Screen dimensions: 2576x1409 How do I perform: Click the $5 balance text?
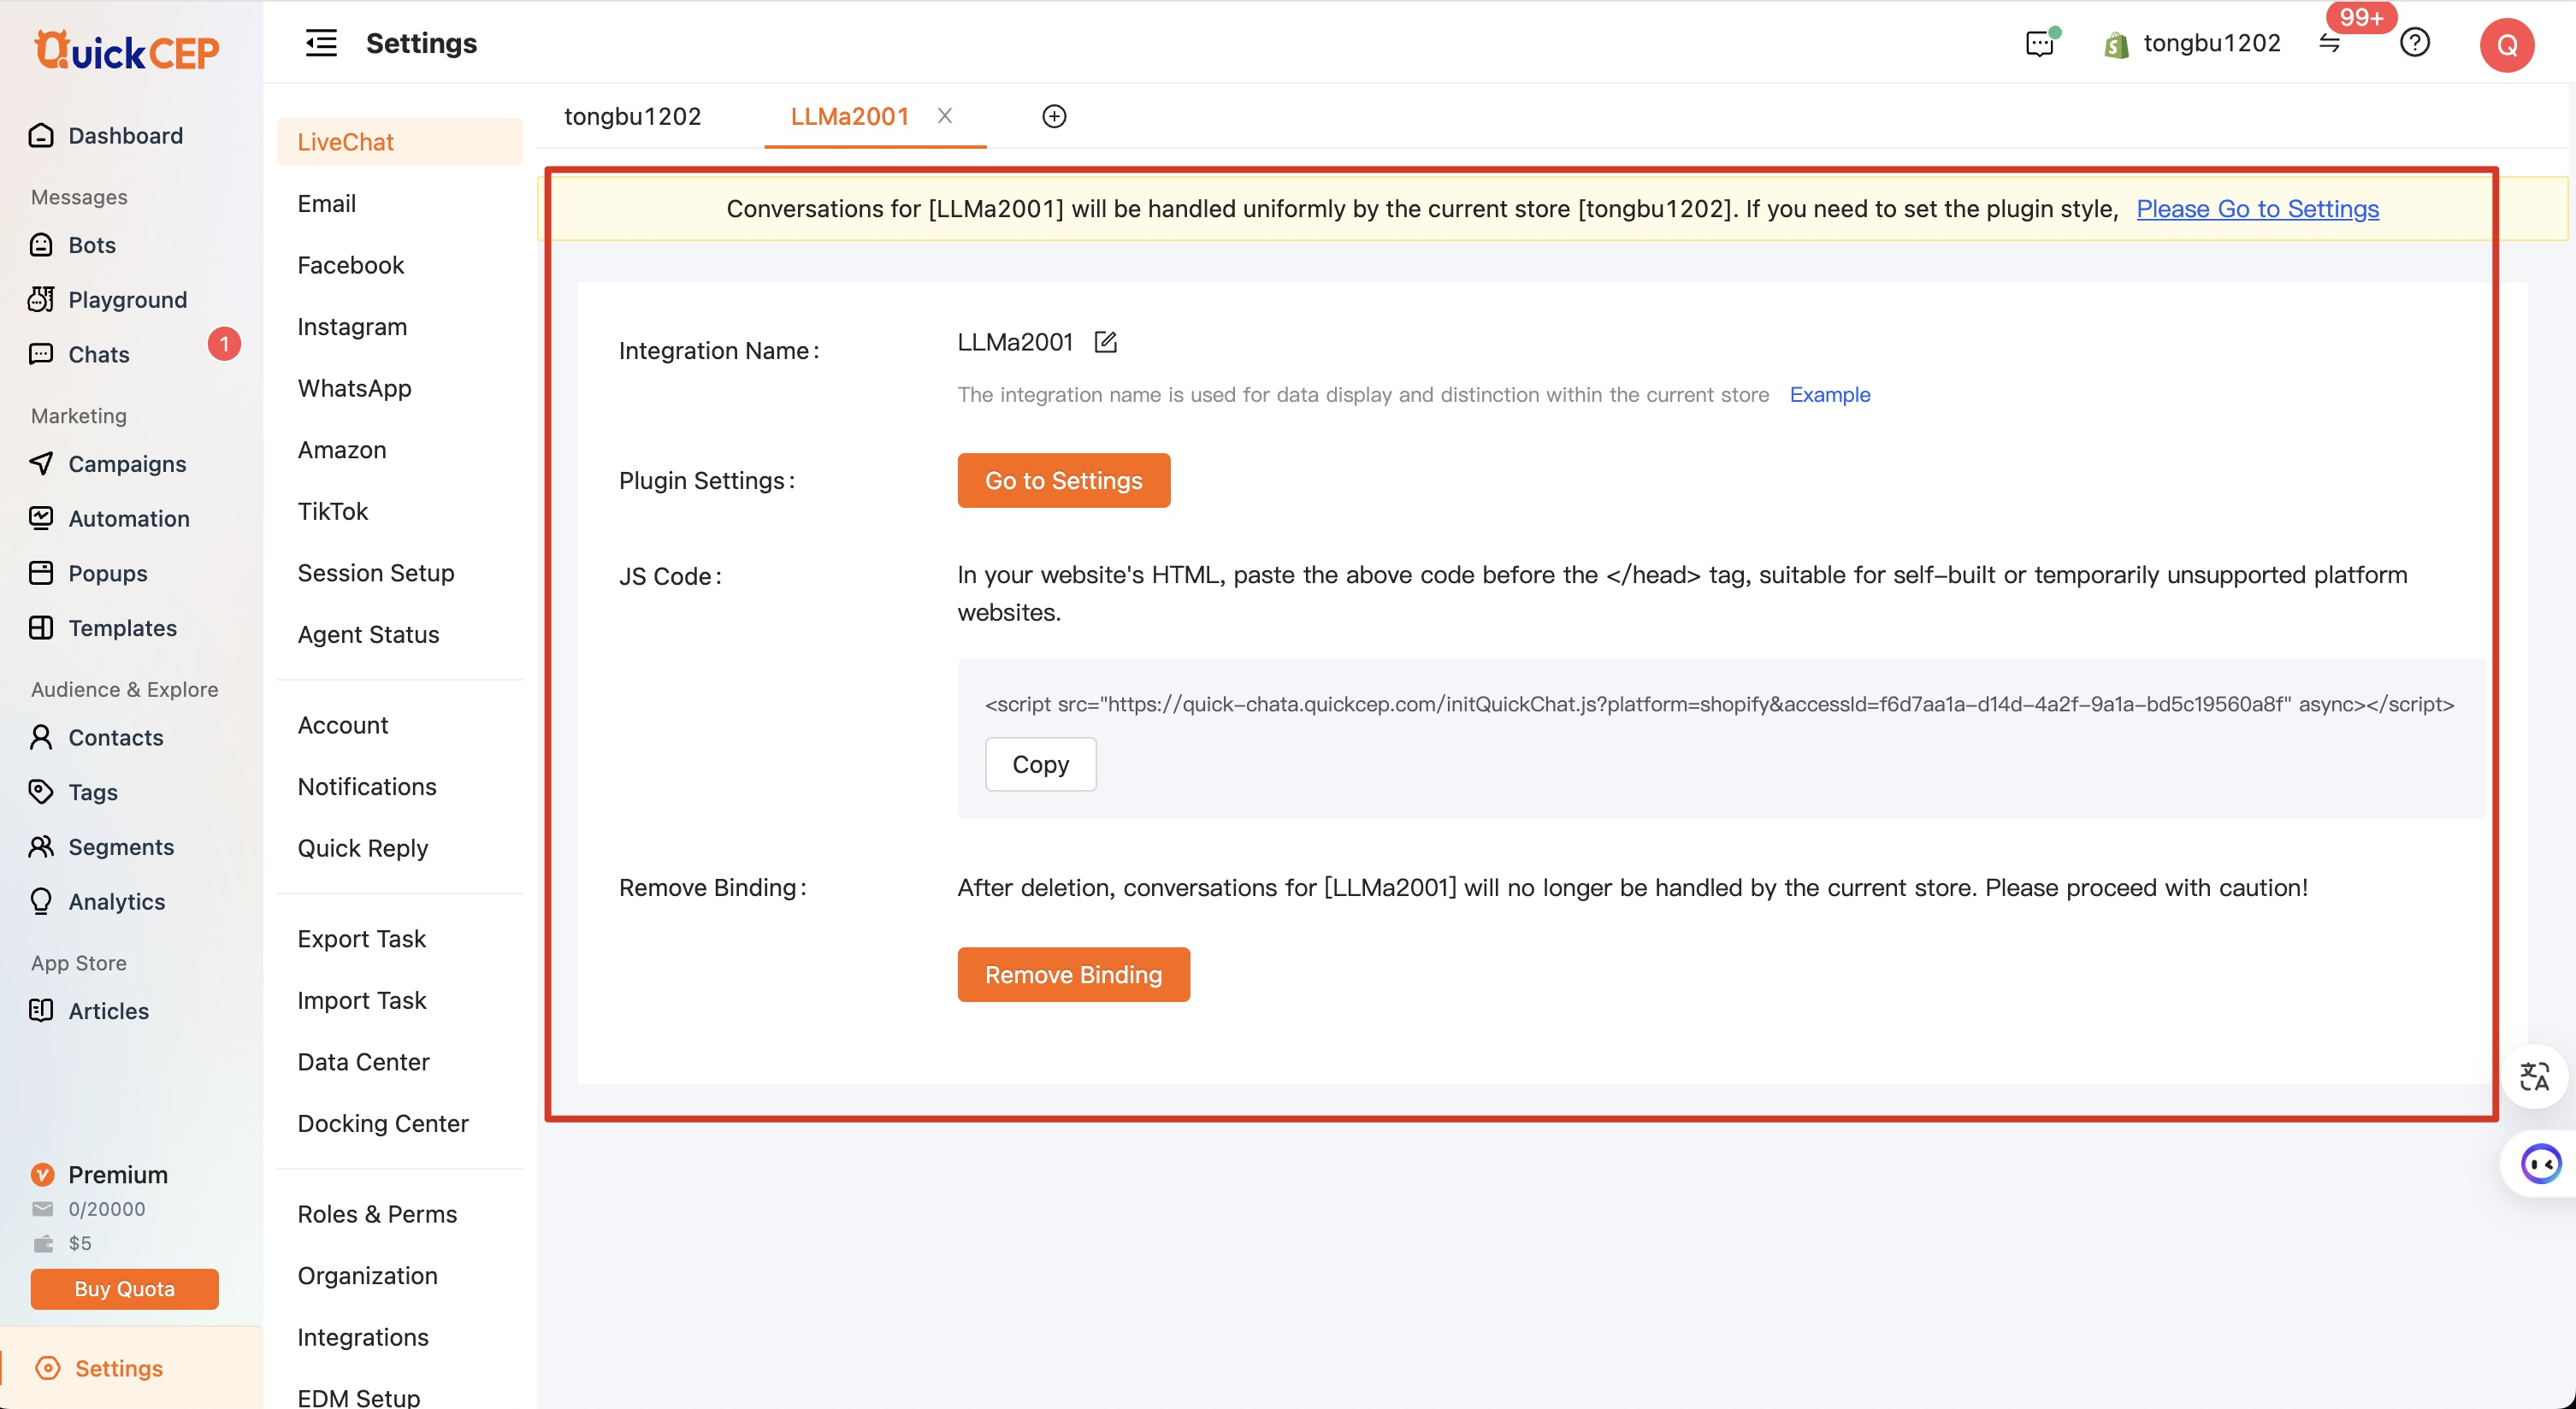(80, 1243)
